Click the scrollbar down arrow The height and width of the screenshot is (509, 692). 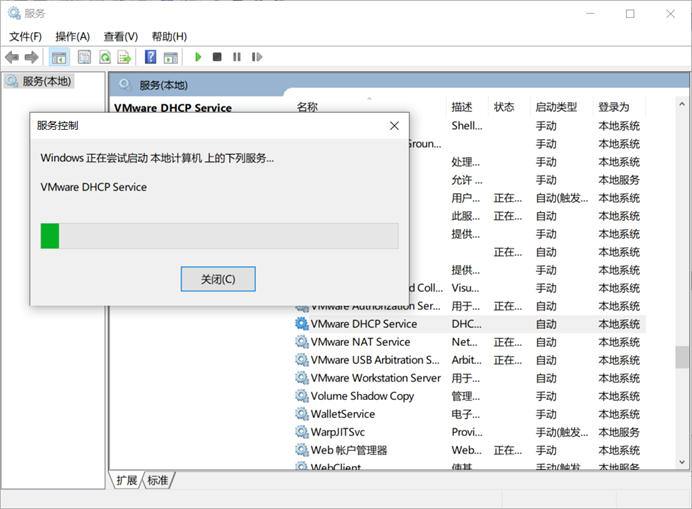(682, 462)
